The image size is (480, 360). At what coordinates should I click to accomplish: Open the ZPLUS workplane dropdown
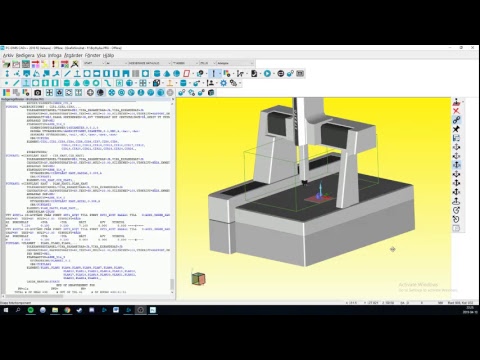208,63
